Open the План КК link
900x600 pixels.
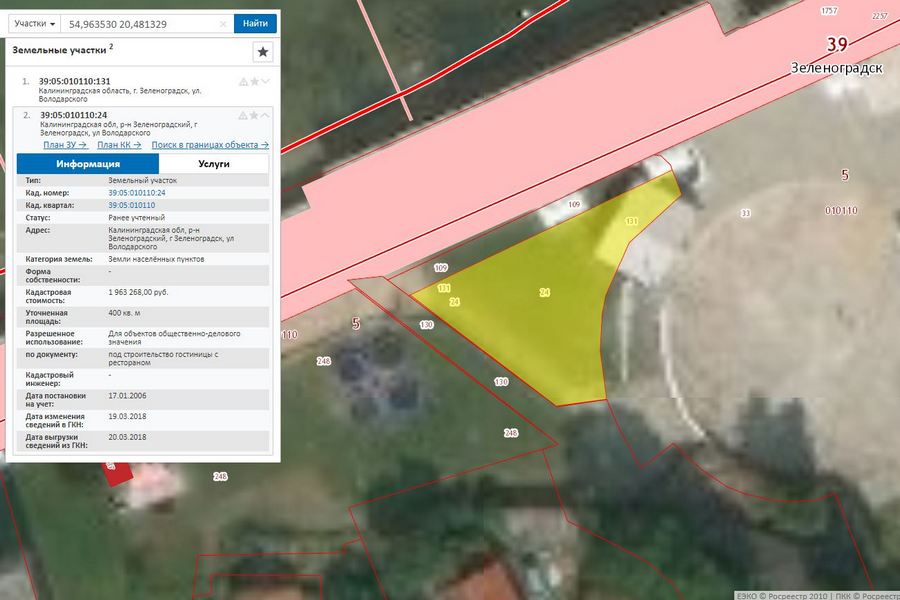coord(119,145)
